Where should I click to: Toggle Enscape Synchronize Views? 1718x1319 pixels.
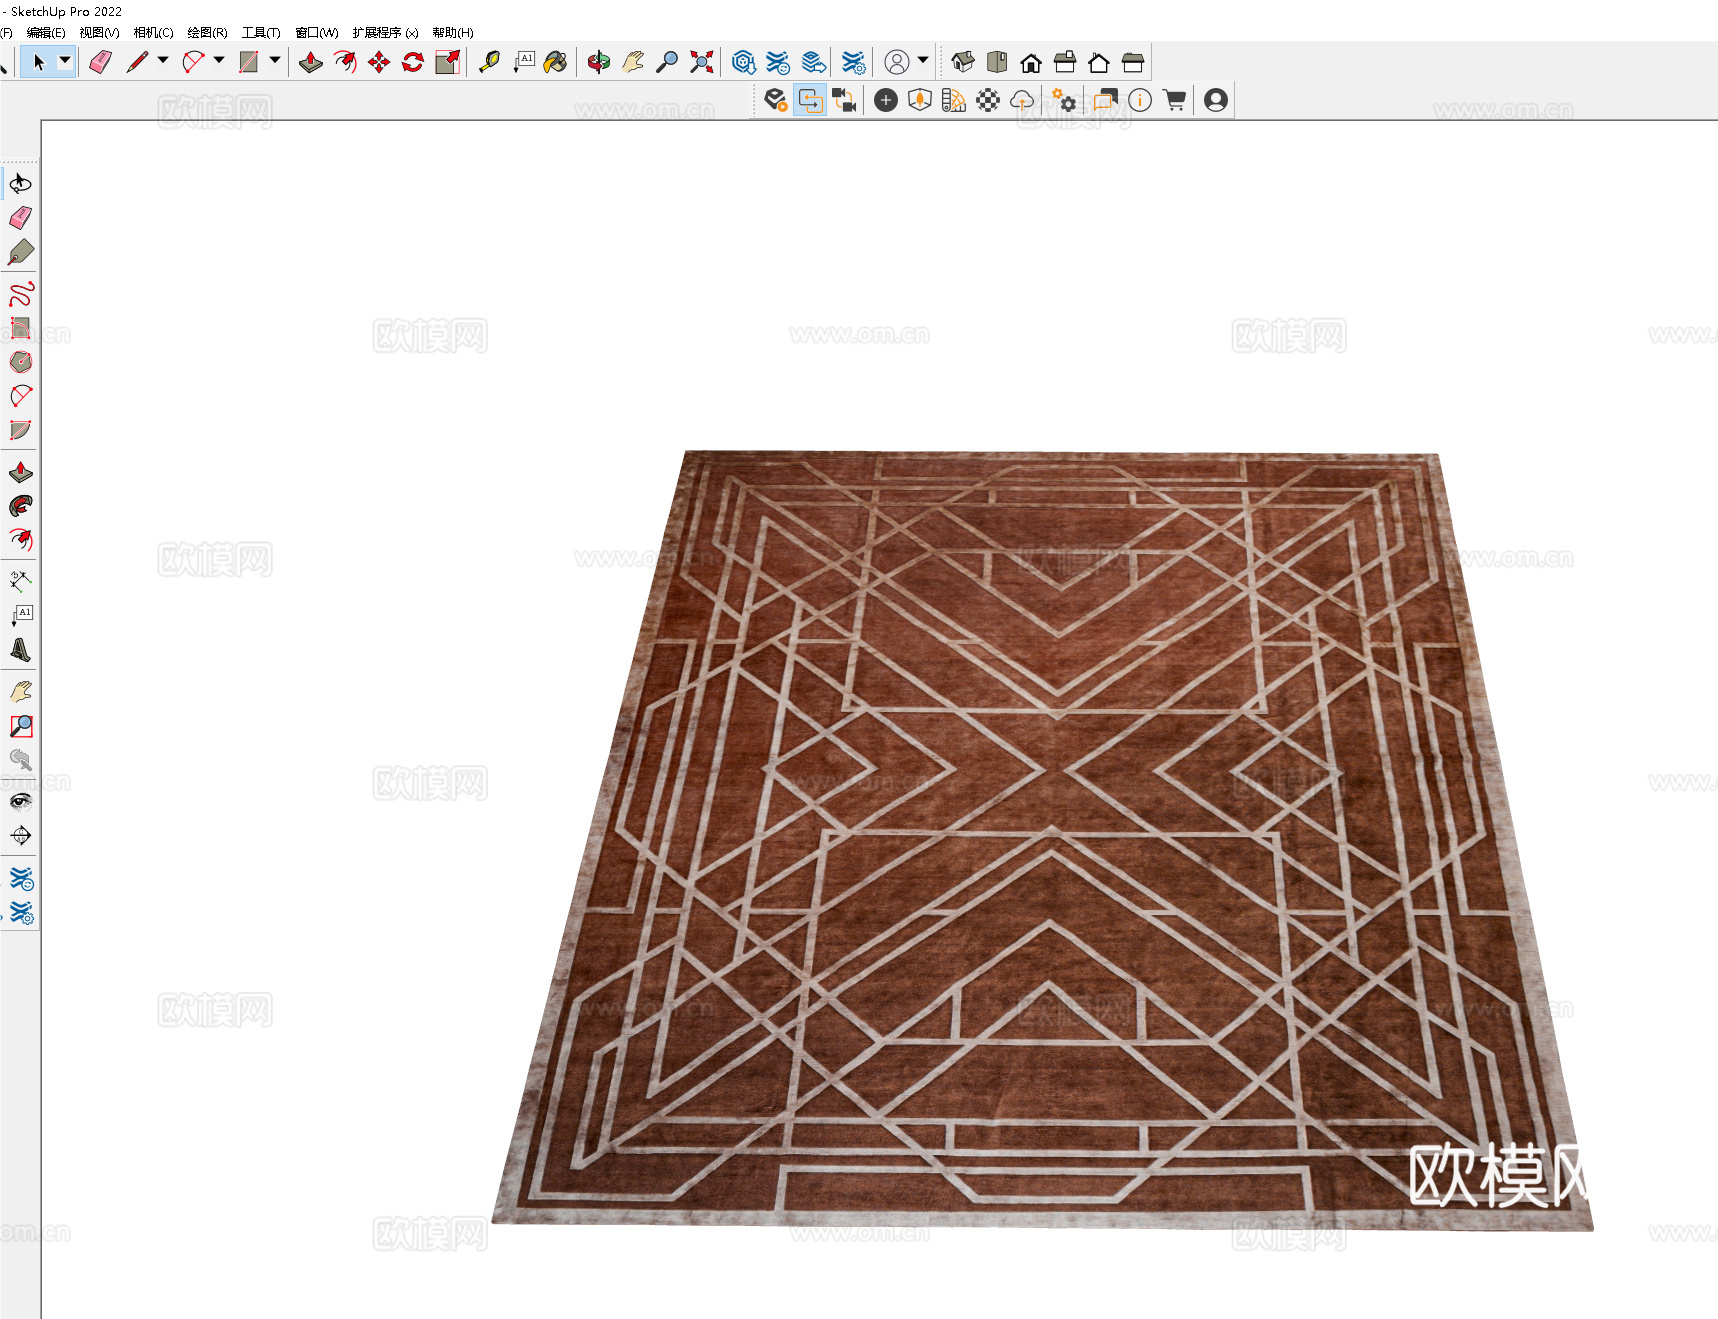tap(844, 100)
